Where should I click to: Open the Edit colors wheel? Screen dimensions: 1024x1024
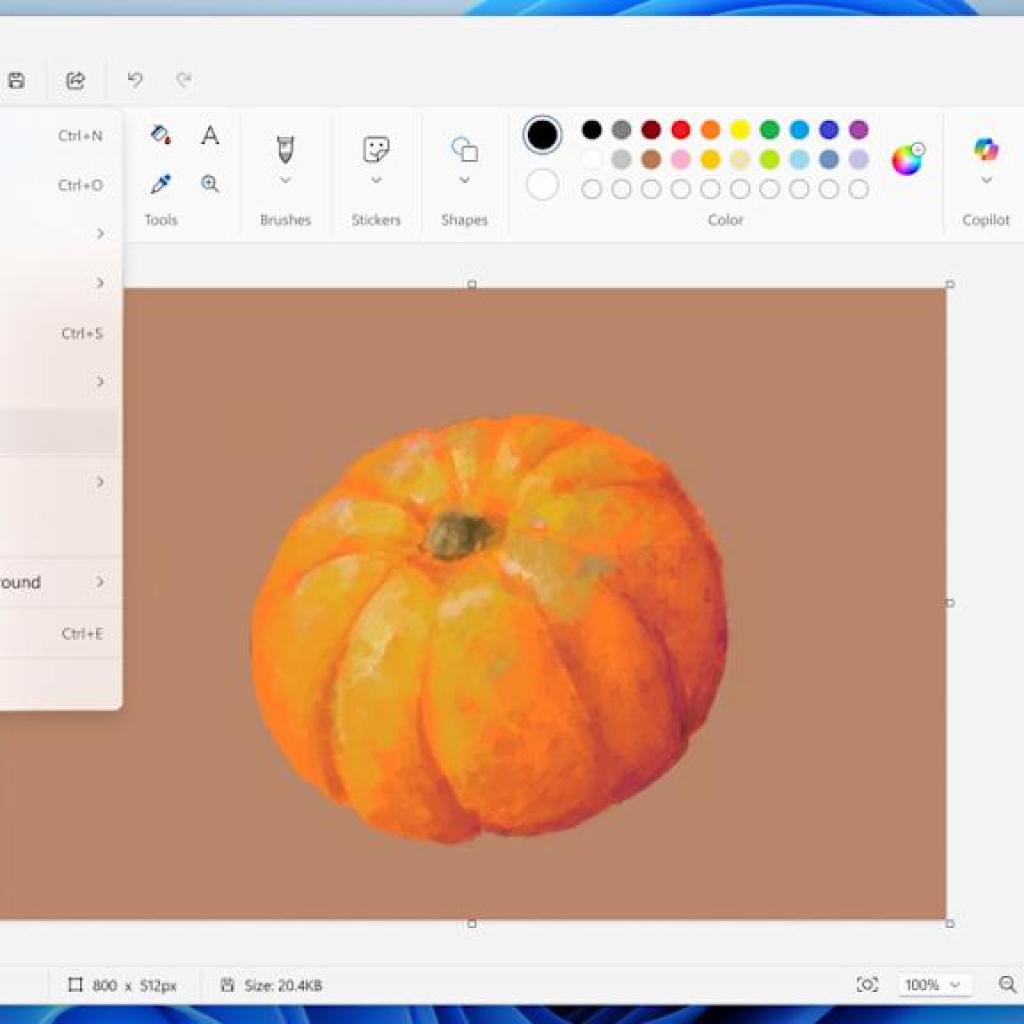click(907, 158)
